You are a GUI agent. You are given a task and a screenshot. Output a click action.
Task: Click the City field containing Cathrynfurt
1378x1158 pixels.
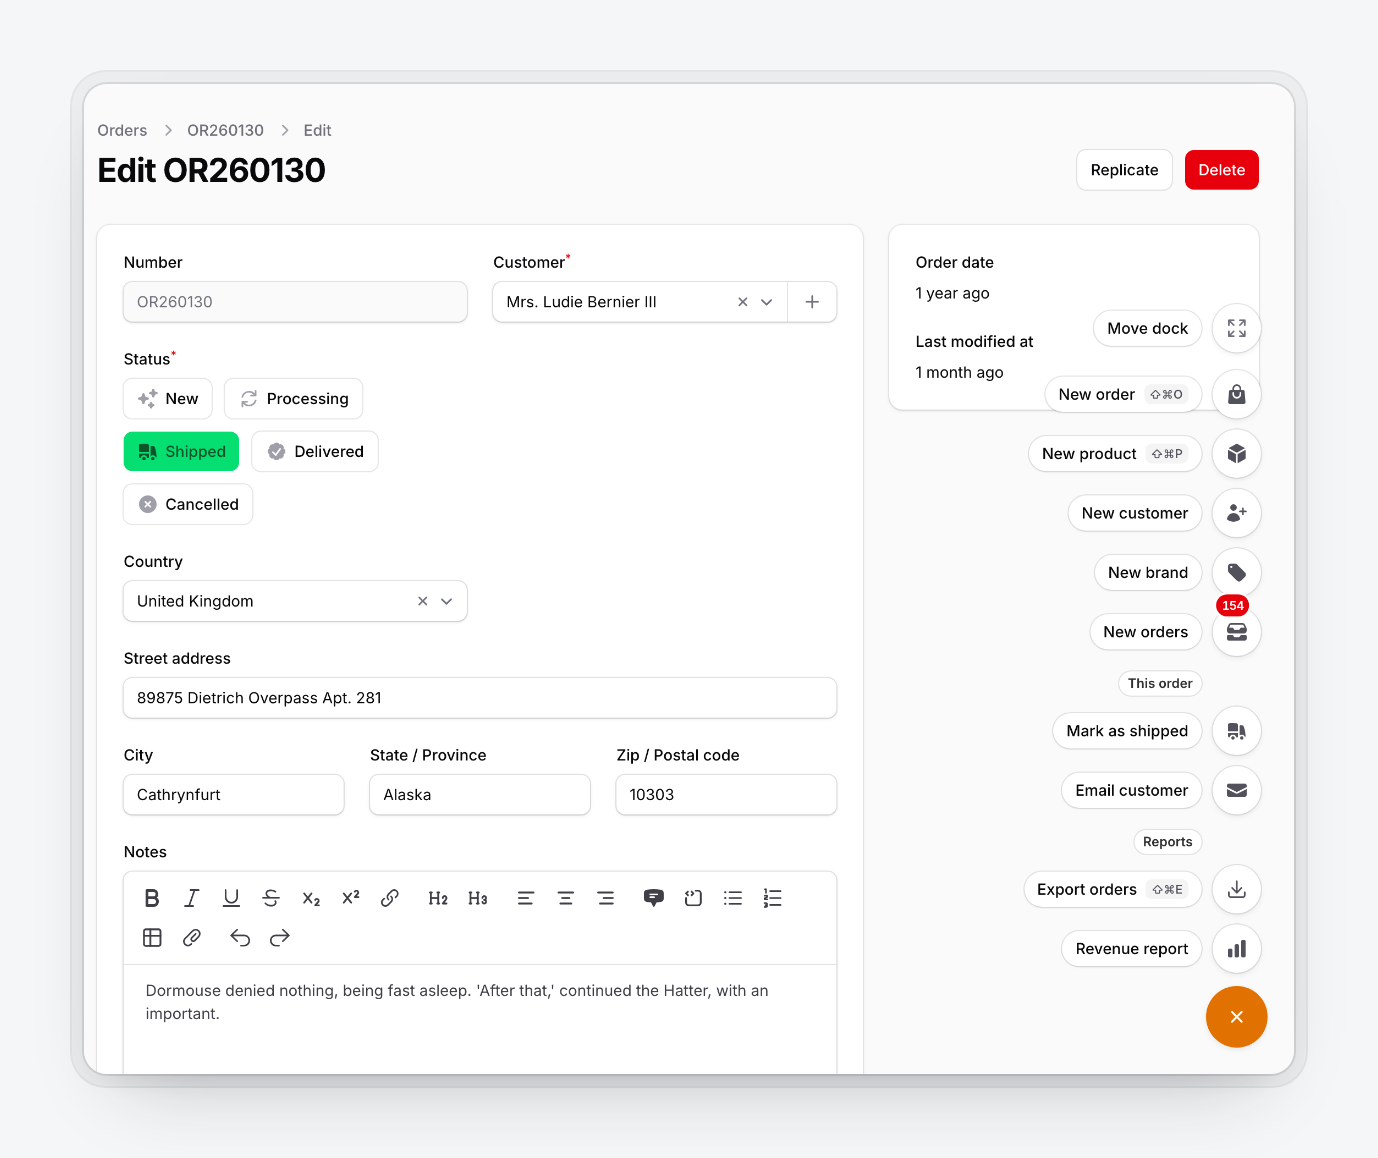[234, 795]
